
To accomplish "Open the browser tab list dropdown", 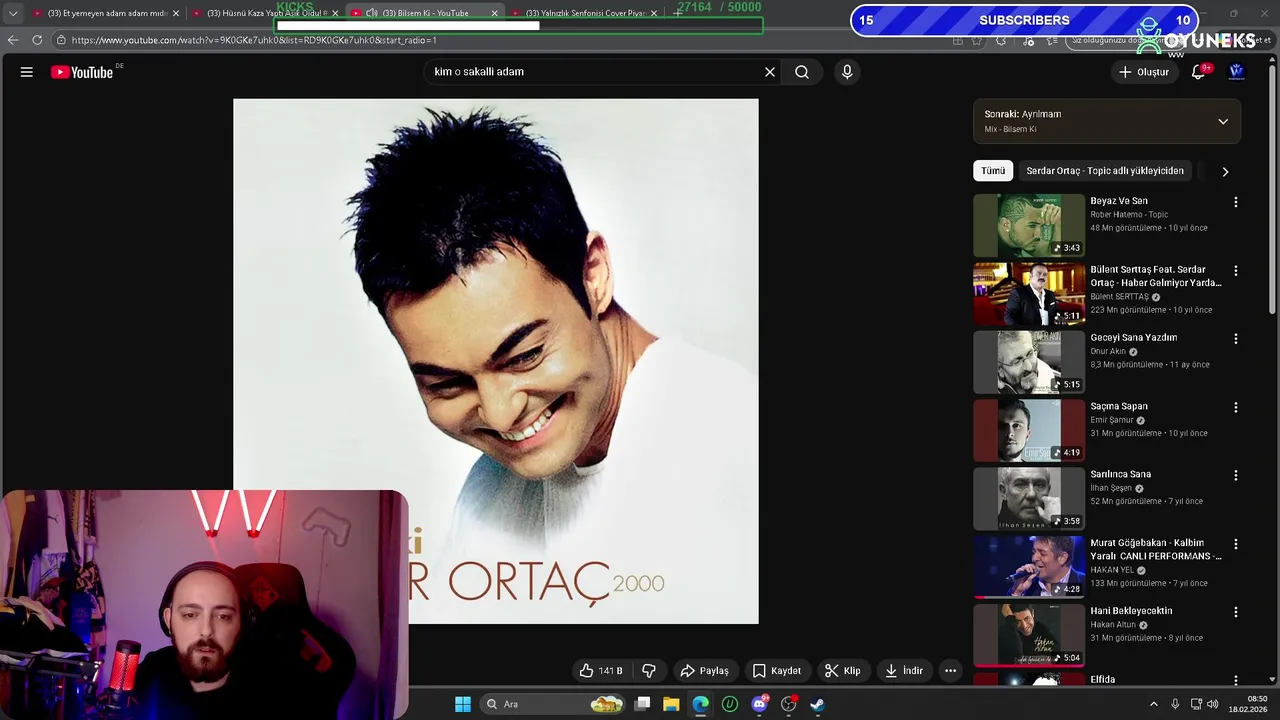I will tap(13, 13).
